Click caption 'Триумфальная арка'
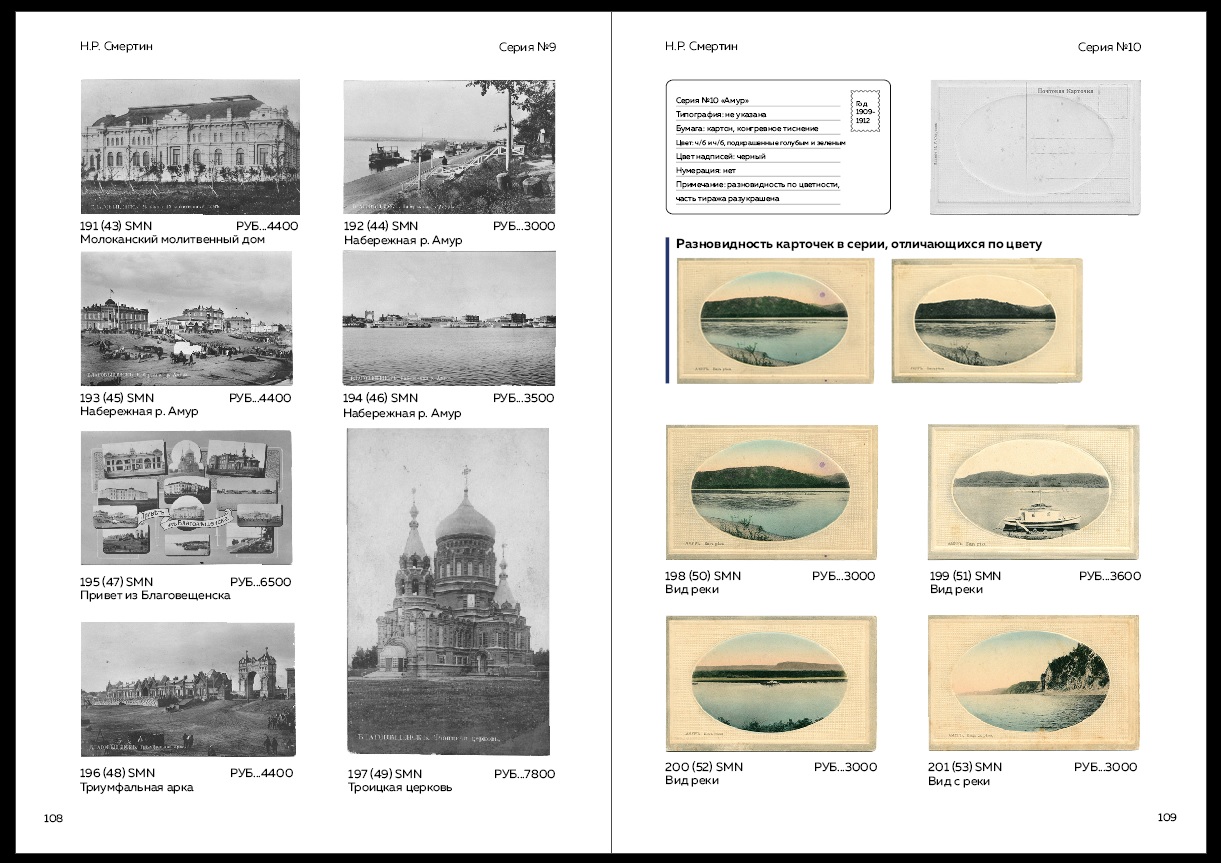This screenshot has width=1221, height=863. (137, 787)
